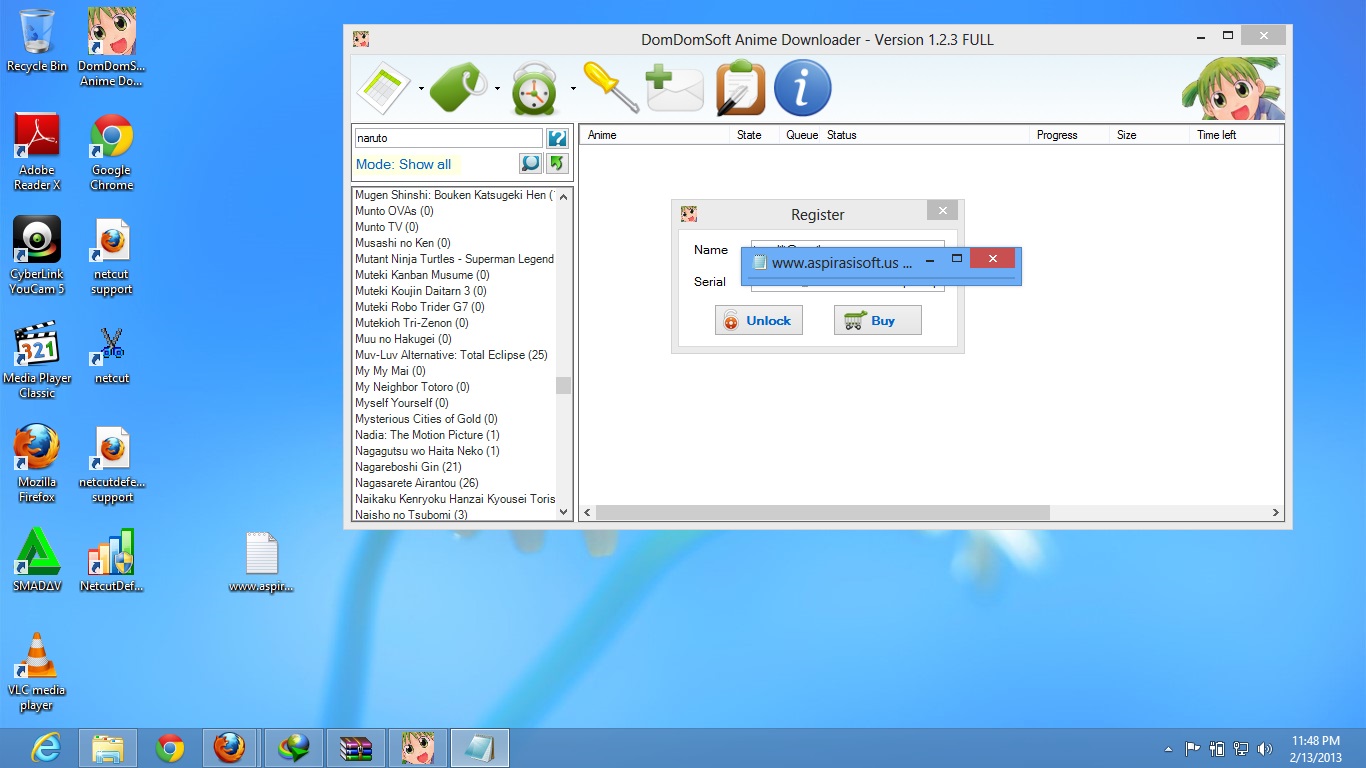The height and width of the screenshot is (768, 1366).
Task: Select Musashi no Ken (0)
Action: click(x=403, y=243)
